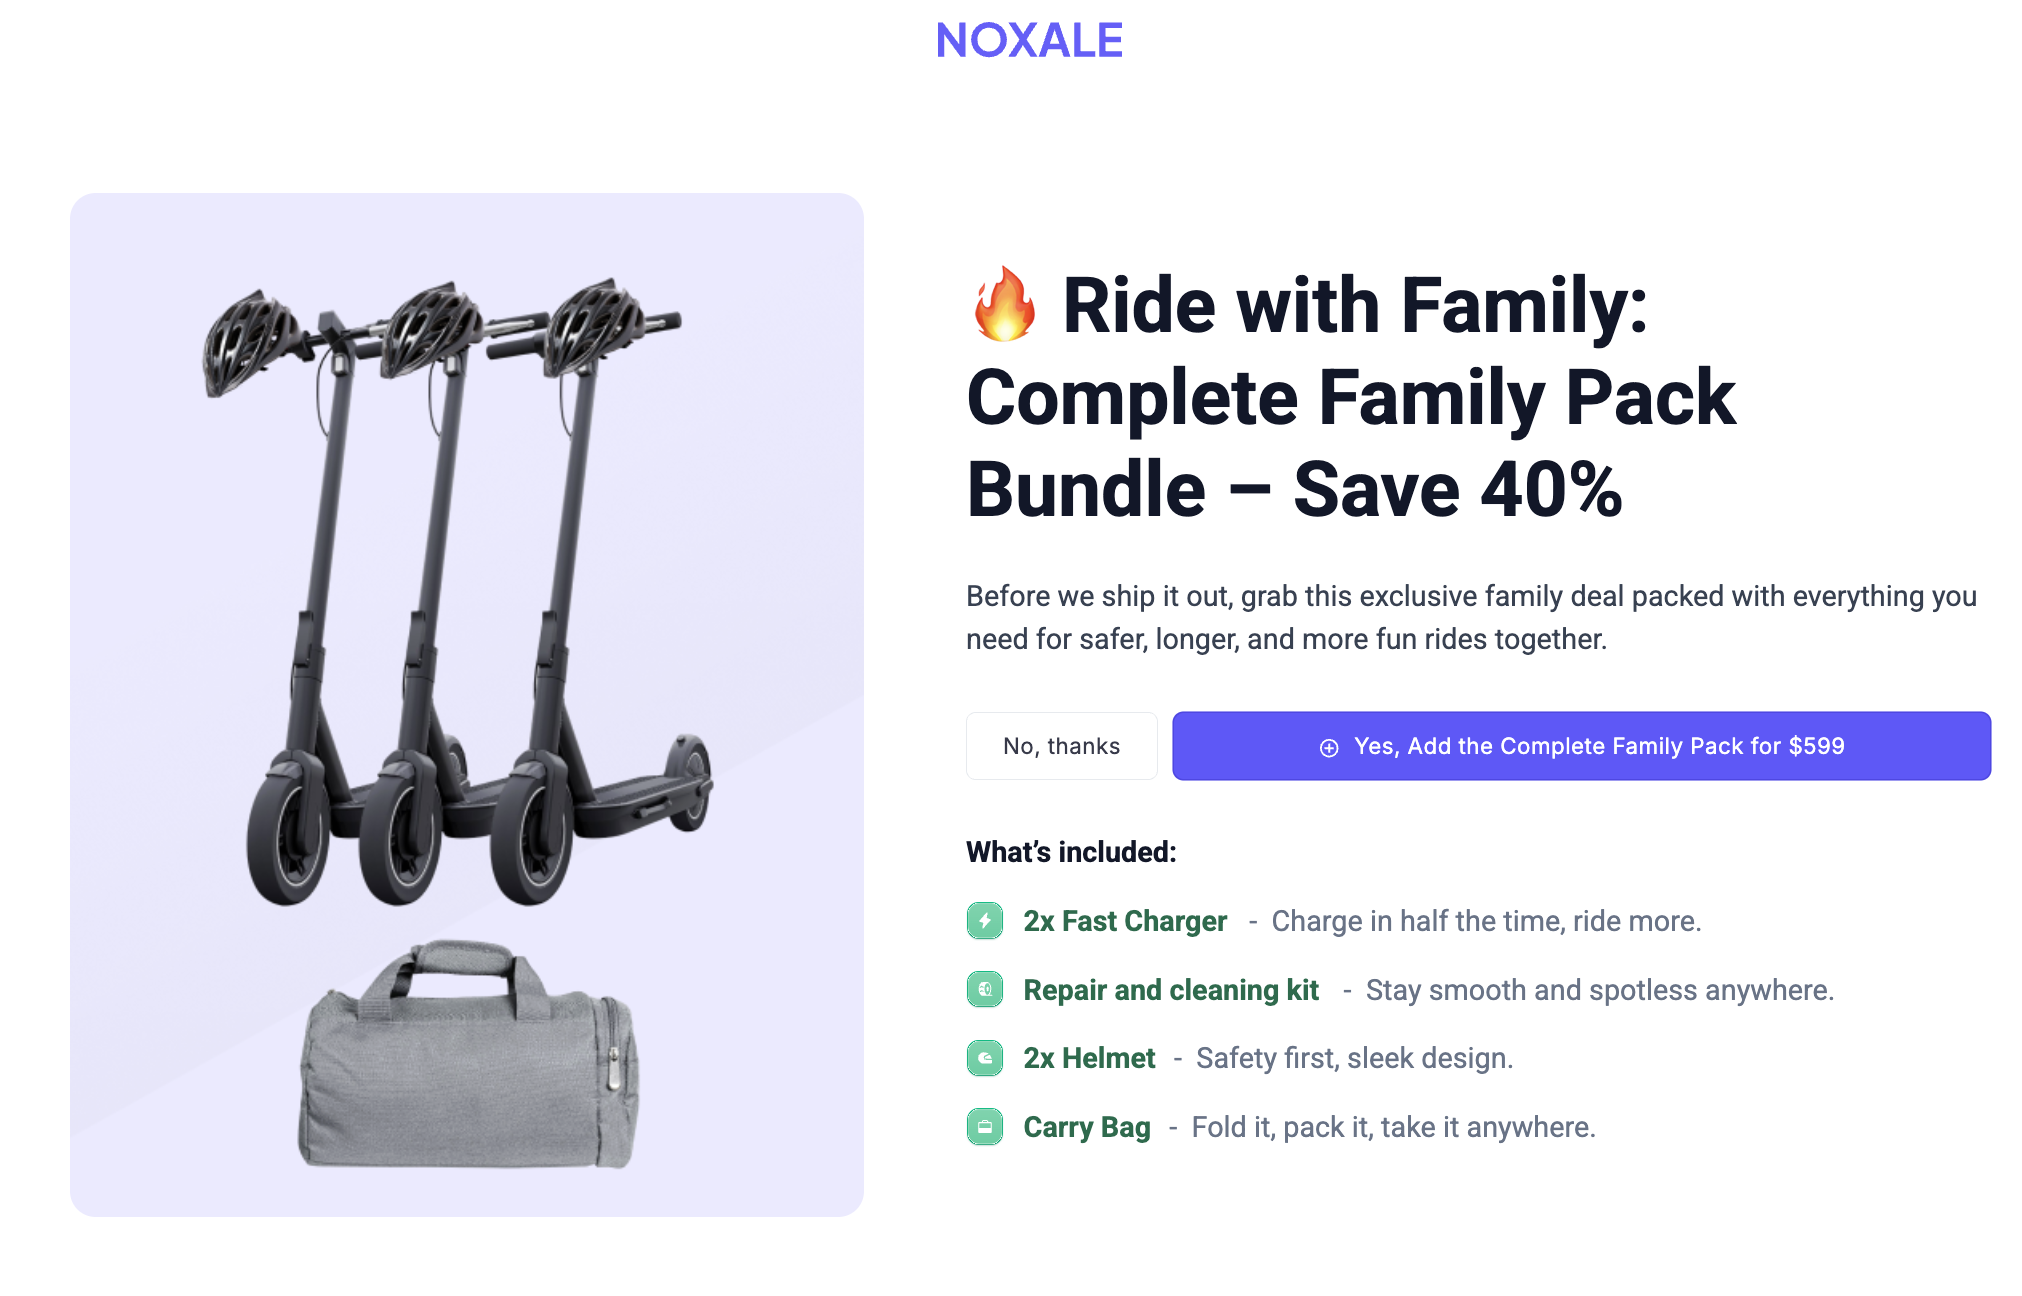Click the green Helmet icon
The height and width of the screenshot is (1296, 2022).
click(x=985, y=1058)
